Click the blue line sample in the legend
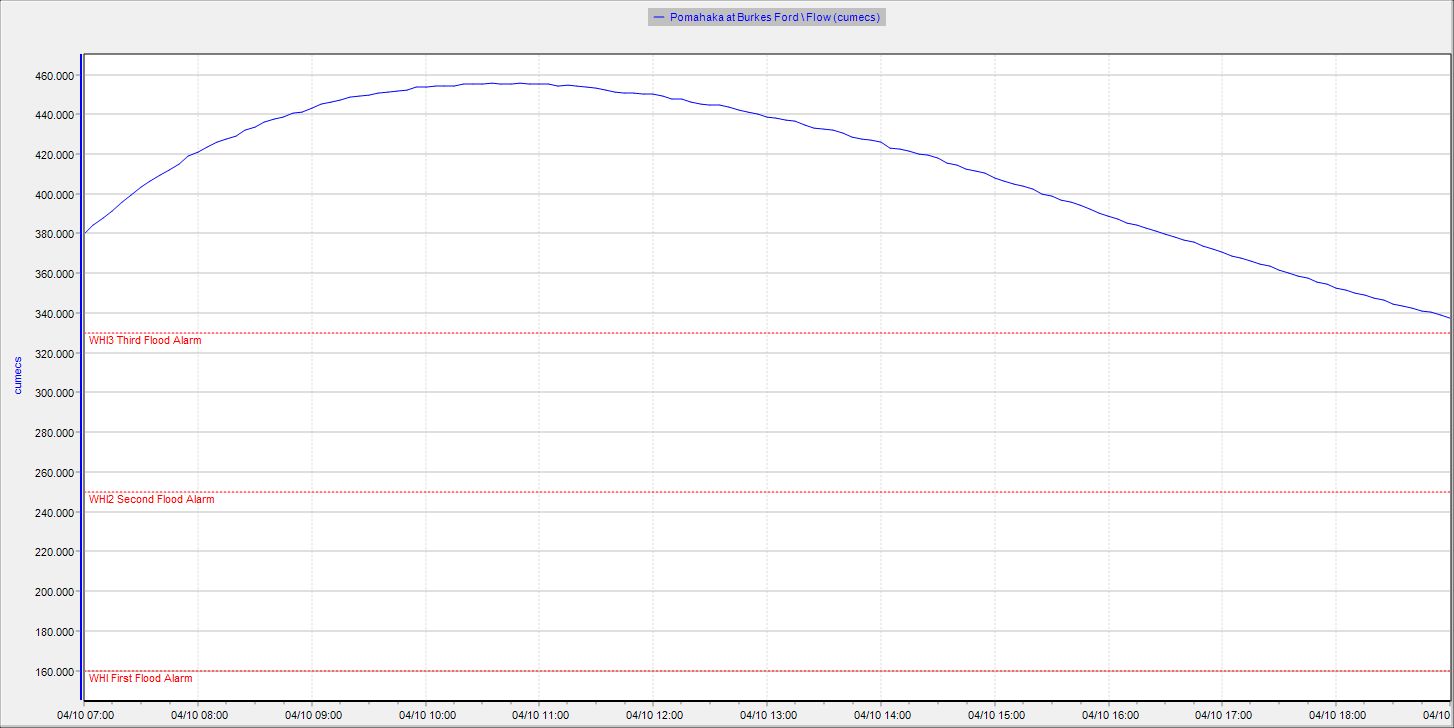The height and width of the screenshot is (728, 1454). (658, 17)
